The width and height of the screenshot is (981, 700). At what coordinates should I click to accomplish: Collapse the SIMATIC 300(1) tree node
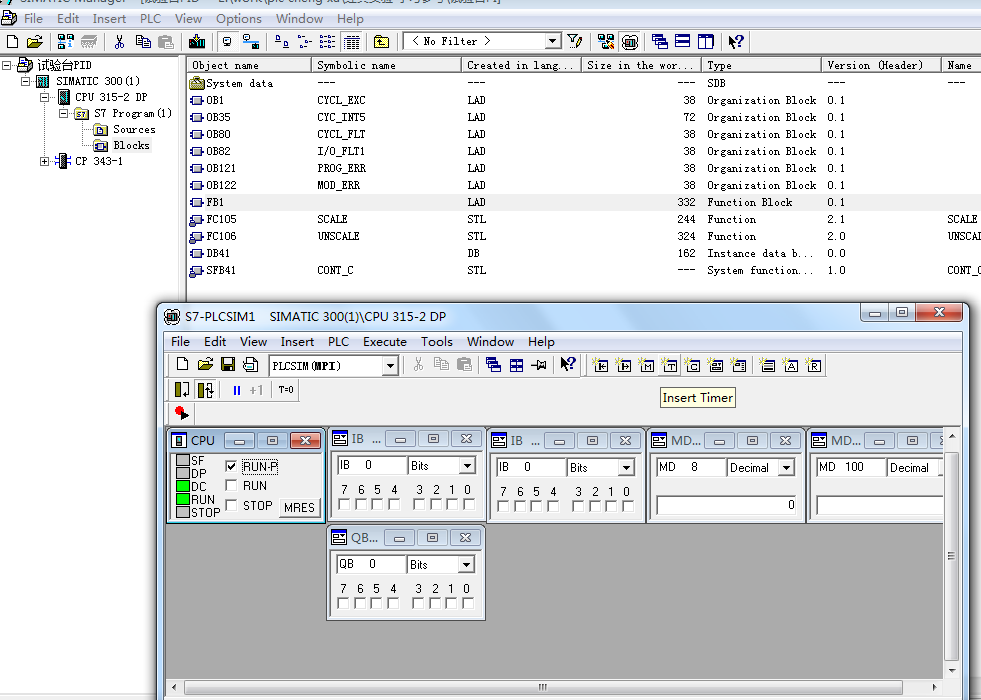(x=25, y=81)
